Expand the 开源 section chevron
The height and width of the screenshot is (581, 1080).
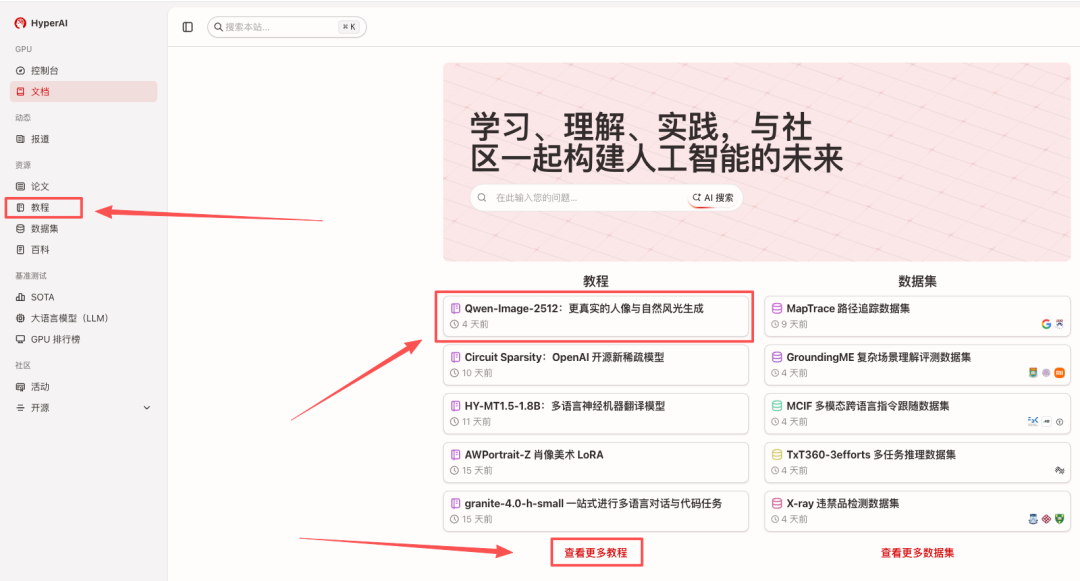(146, 407)
